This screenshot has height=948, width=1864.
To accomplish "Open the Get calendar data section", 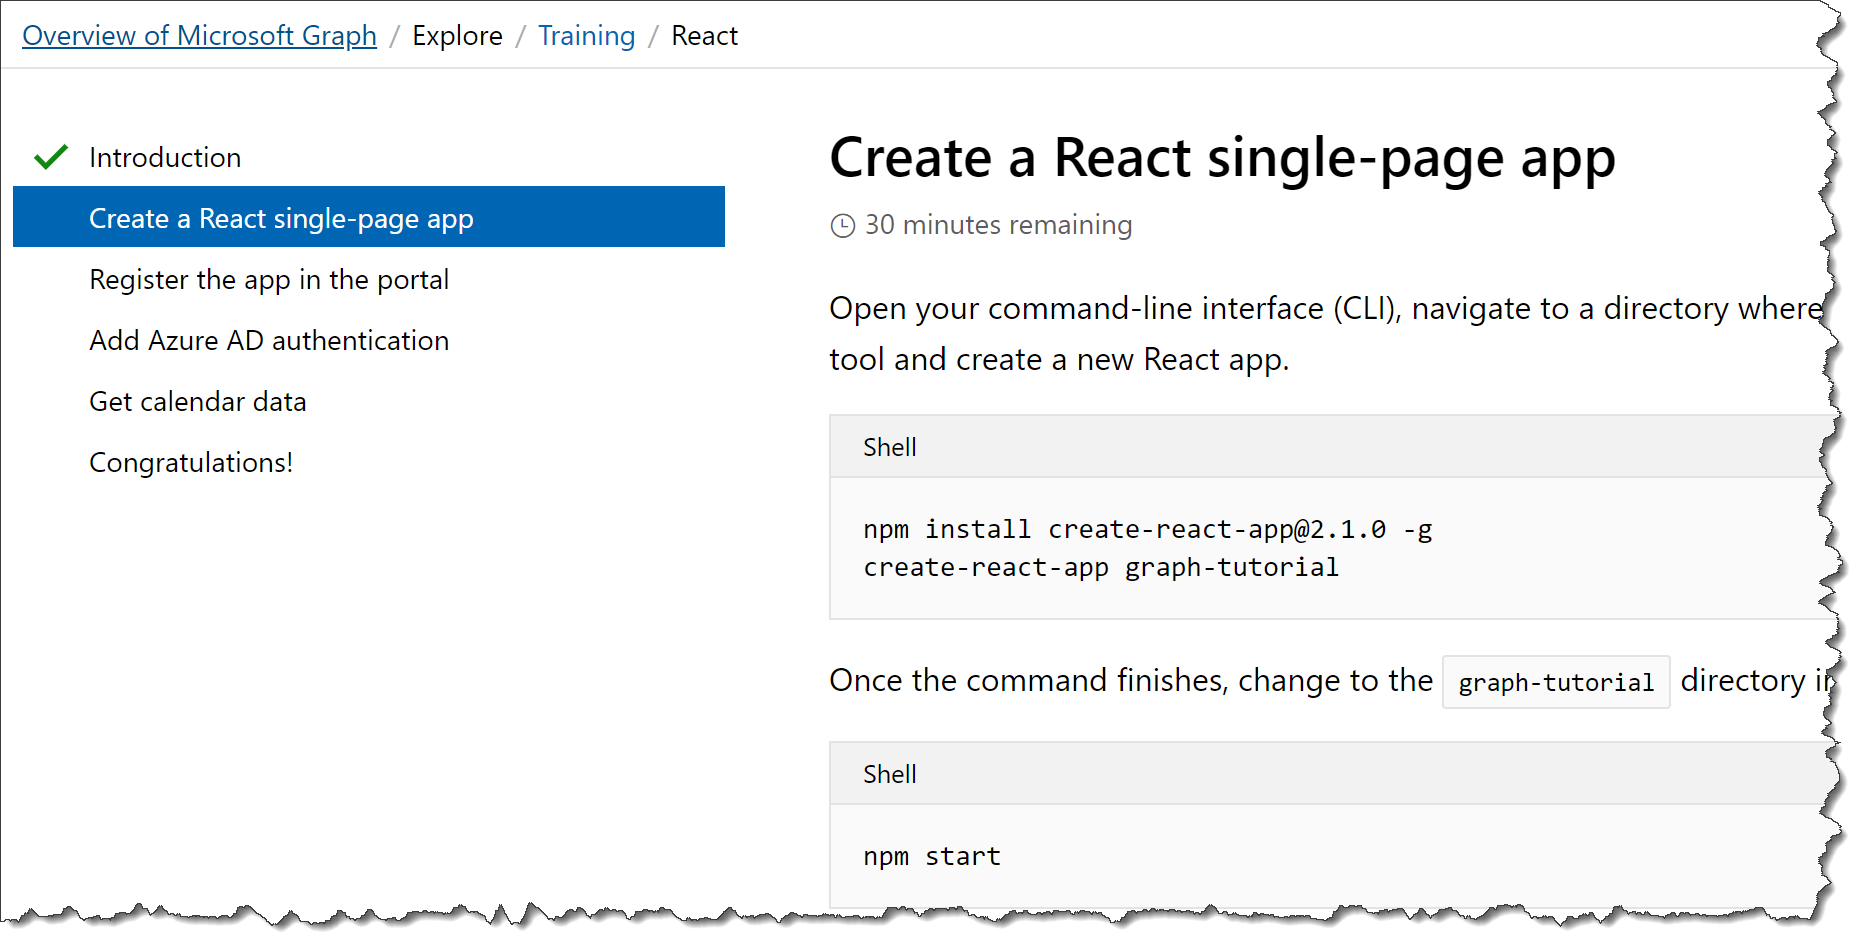I will [x=197, y=401].
